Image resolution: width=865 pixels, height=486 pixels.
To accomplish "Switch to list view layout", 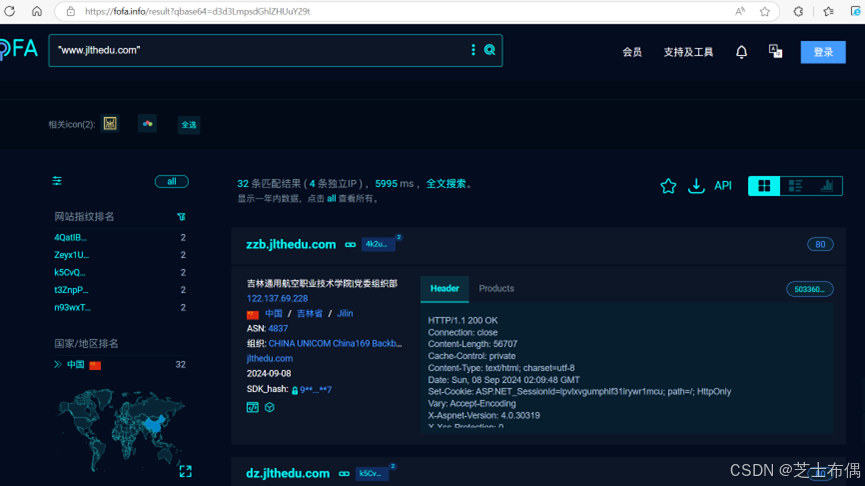I will click(795, 186).
